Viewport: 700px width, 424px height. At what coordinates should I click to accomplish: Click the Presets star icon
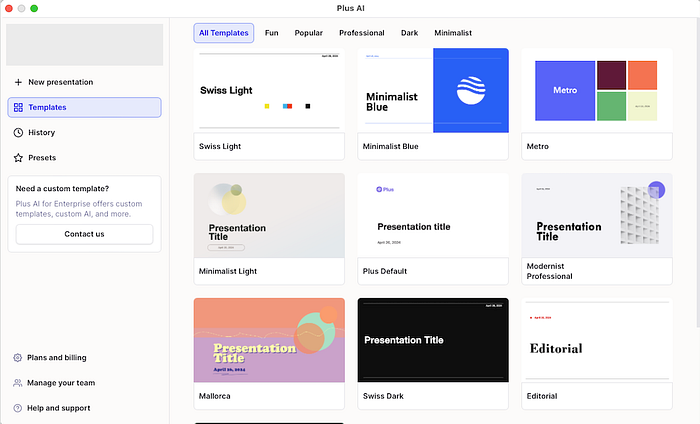click(18, 158)
